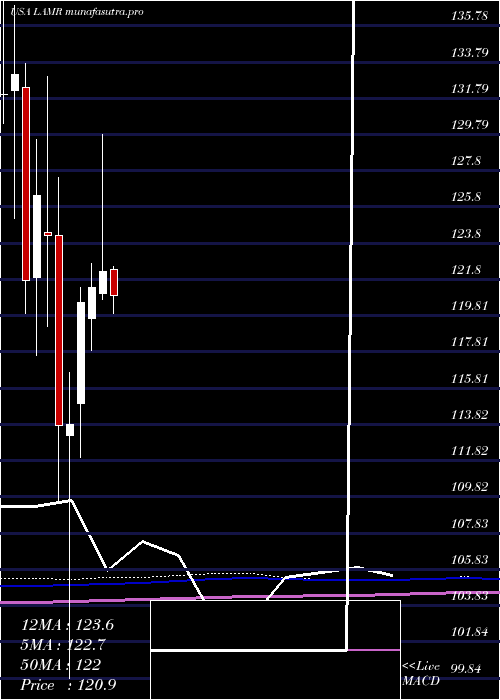Click the '12MA : 123.6' readout
500x700 pixels.
pyautogui.click(x=67, y=625)
